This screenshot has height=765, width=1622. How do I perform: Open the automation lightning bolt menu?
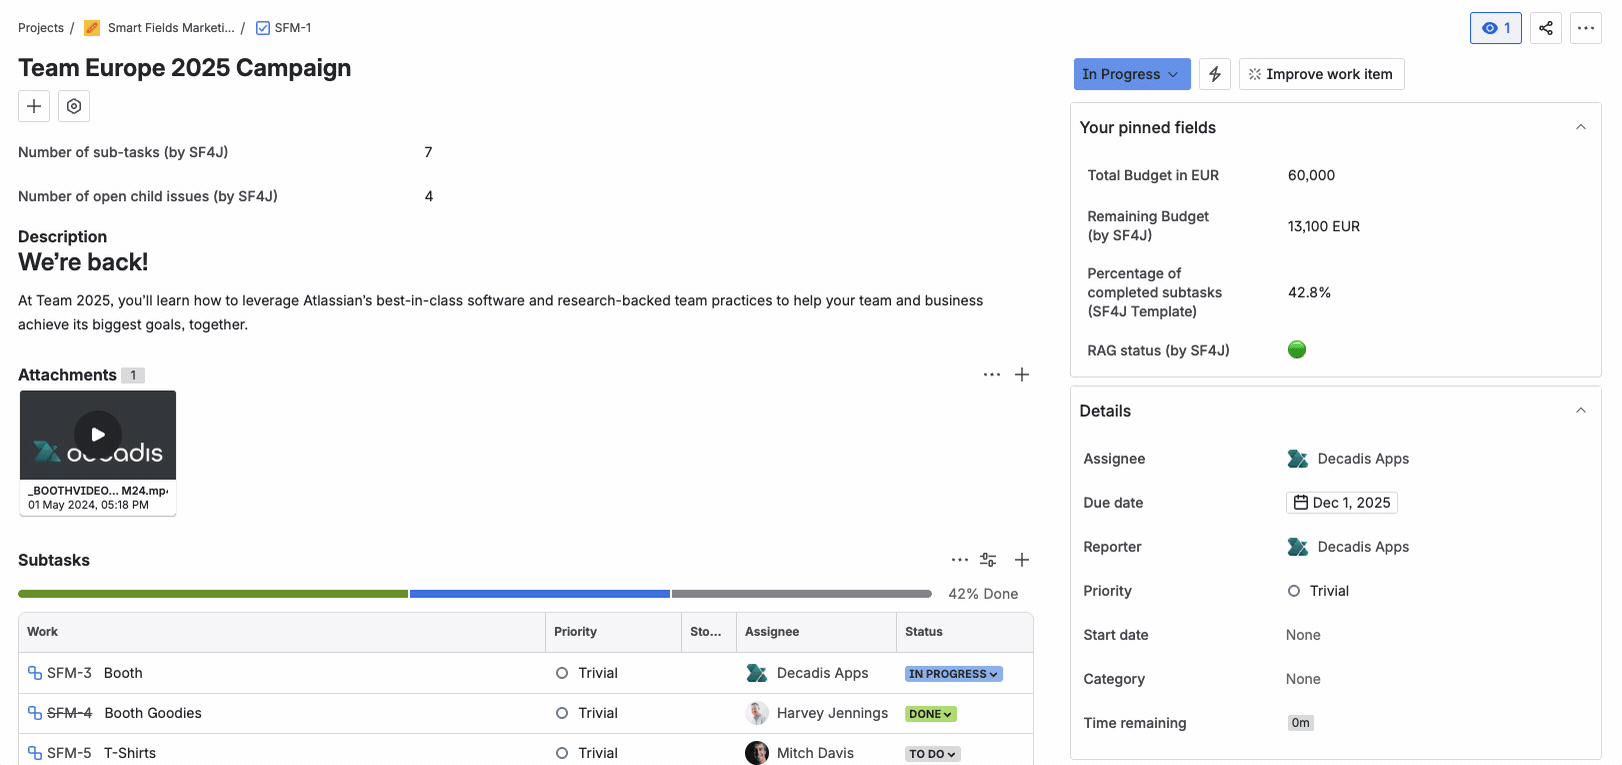(x=1214, y=74)
